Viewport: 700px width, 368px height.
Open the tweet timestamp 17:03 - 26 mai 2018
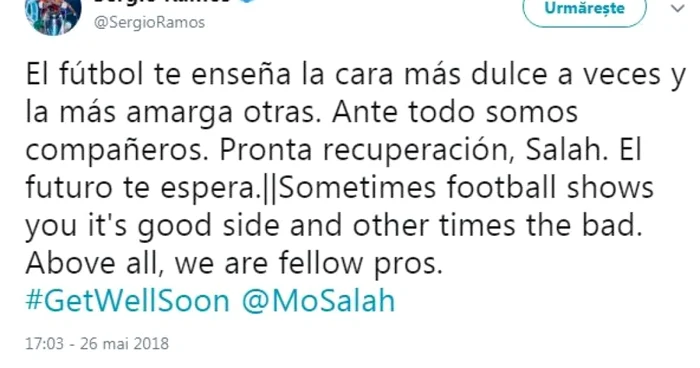point(97,343)
